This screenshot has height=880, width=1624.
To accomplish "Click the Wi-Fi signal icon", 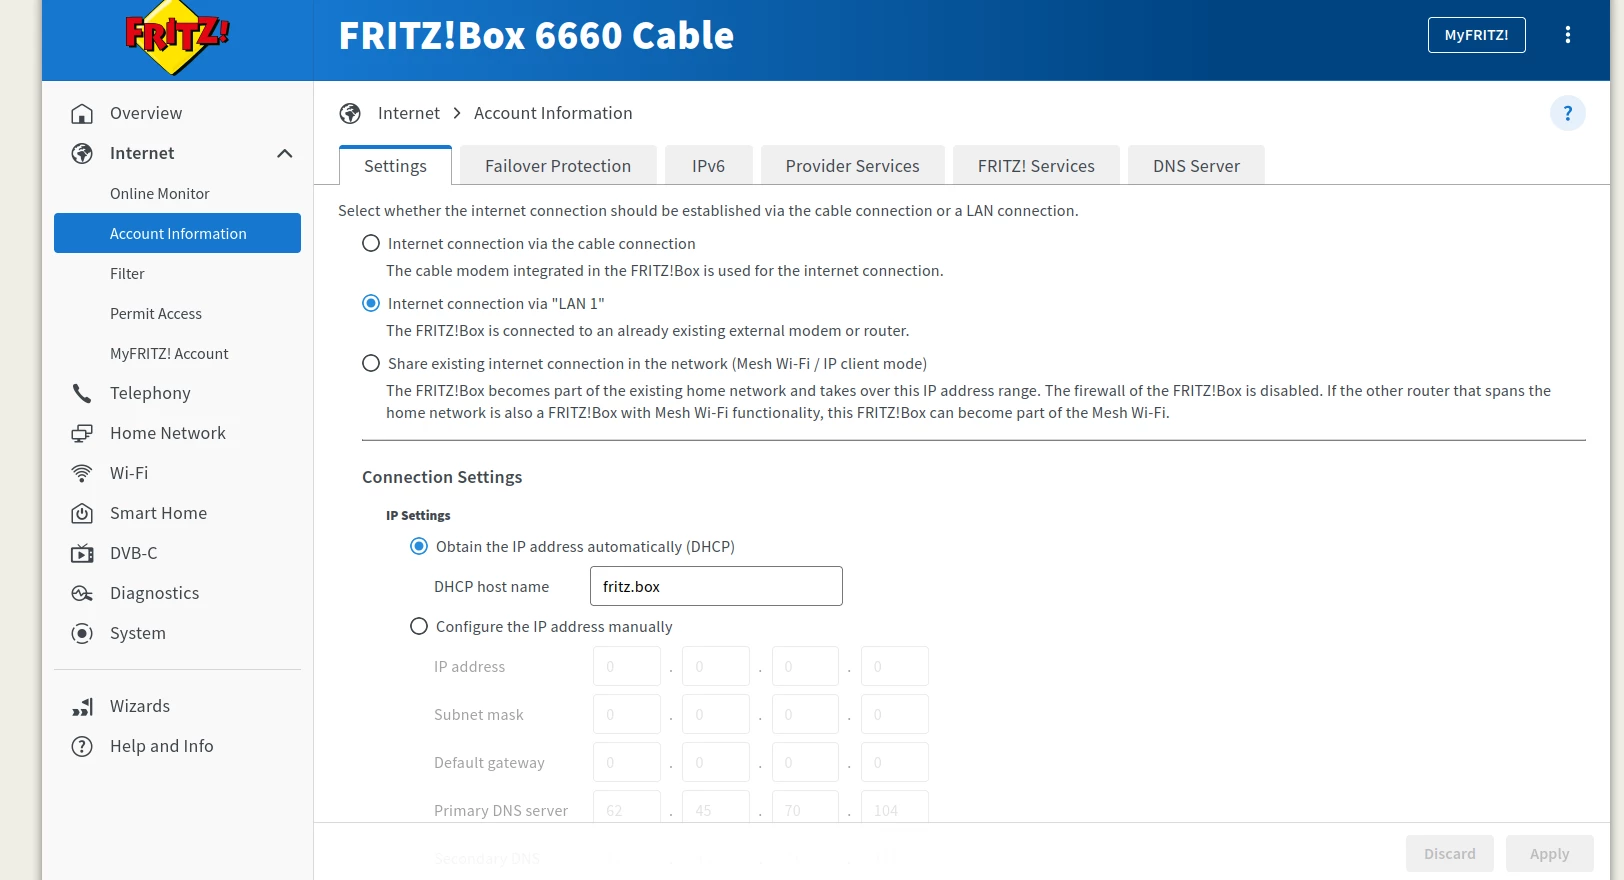I will [x=82, y=474].
